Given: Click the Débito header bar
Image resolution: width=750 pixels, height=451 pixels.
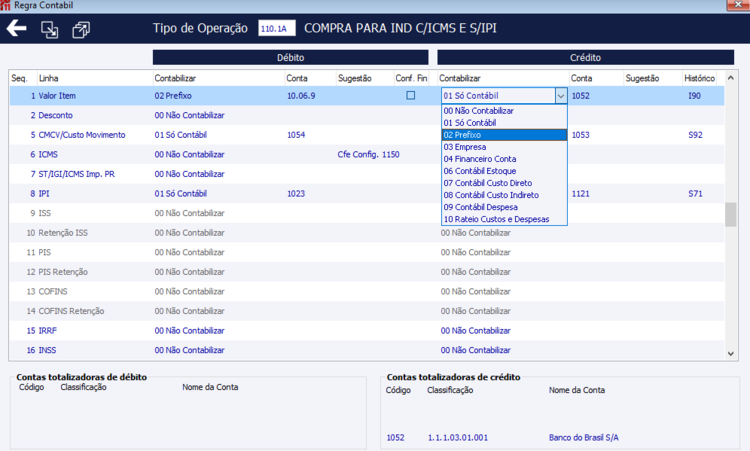Looking at the screenshot, I should click(290, 57).
